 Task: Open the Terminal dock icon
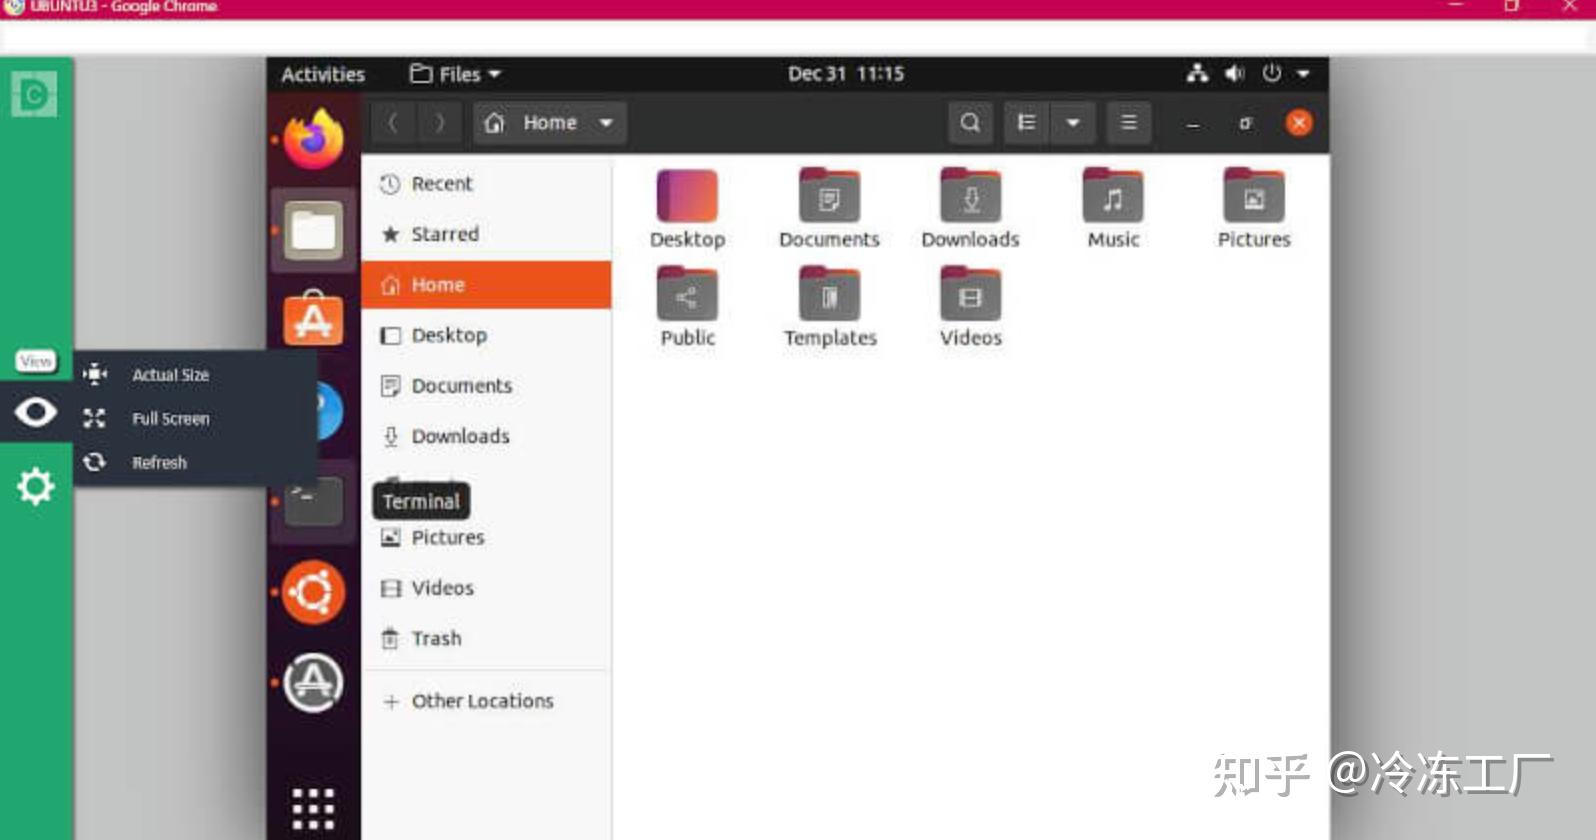pos(313,501)
